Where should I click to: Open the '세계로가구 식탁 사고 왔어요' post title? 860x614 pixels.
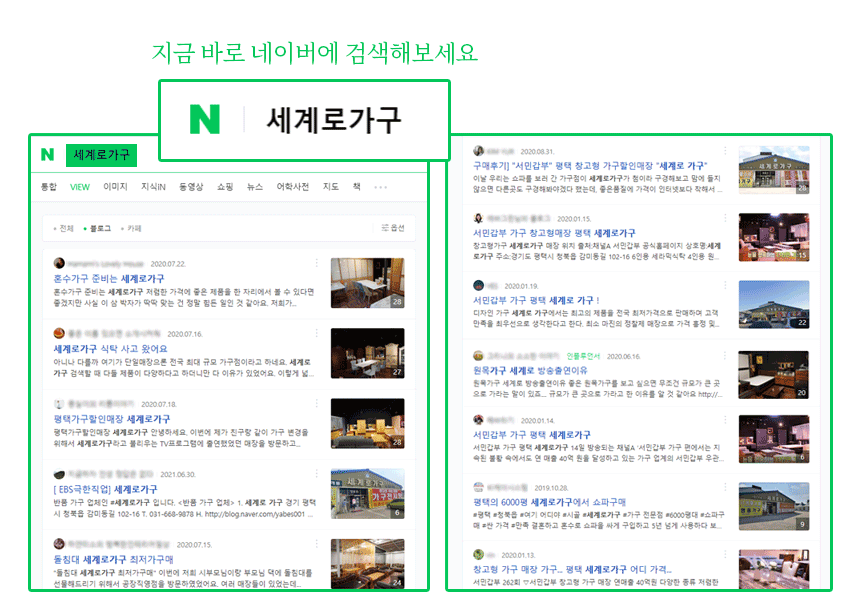110,348
